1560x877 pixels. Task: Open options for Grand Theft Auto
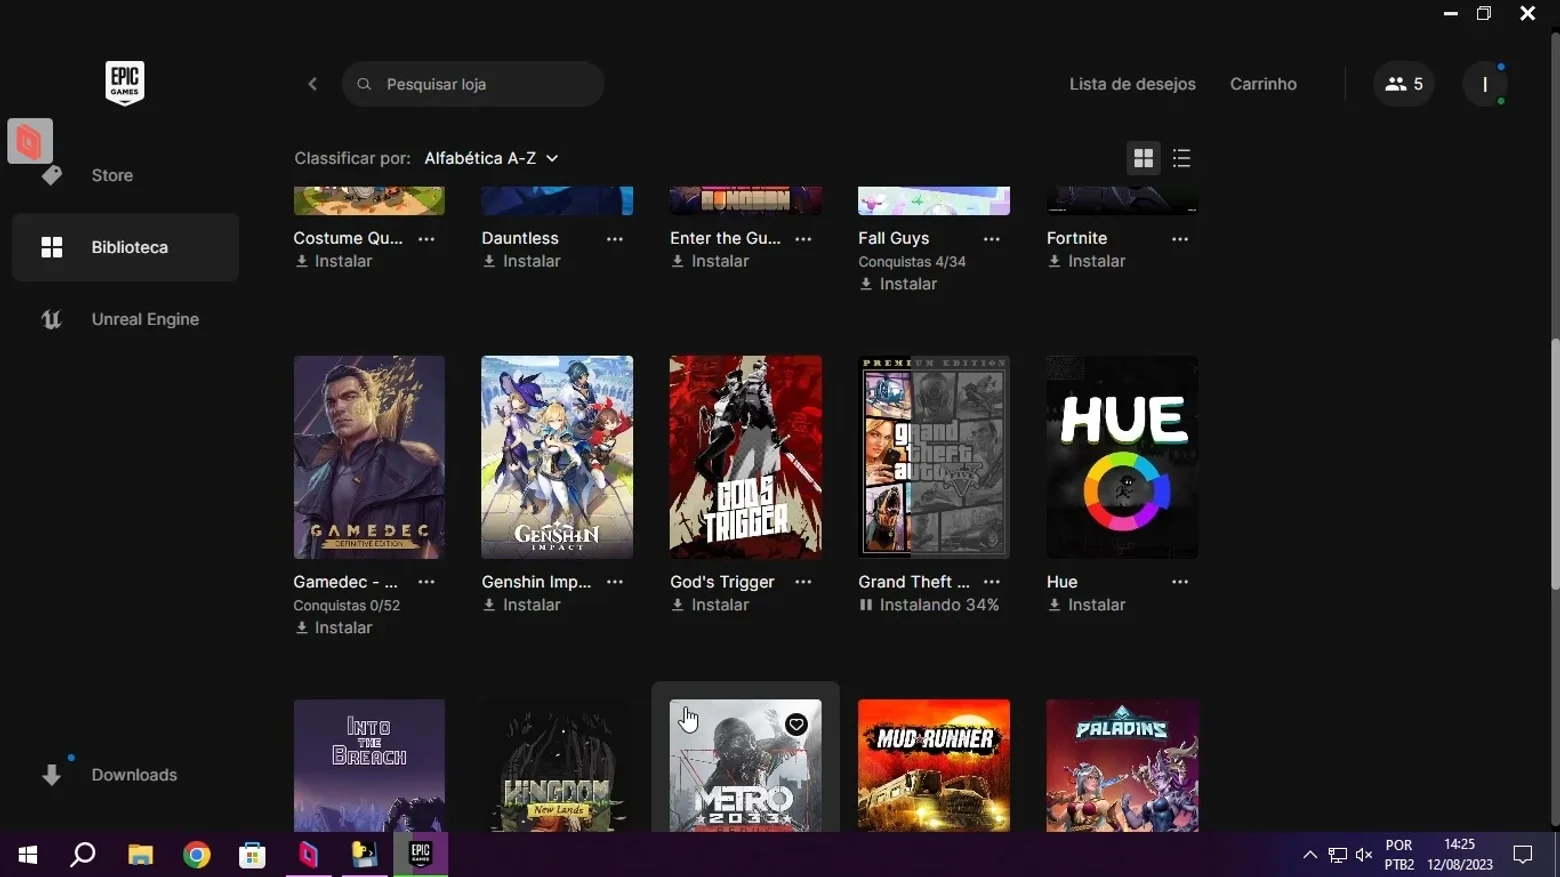[992, 582]
